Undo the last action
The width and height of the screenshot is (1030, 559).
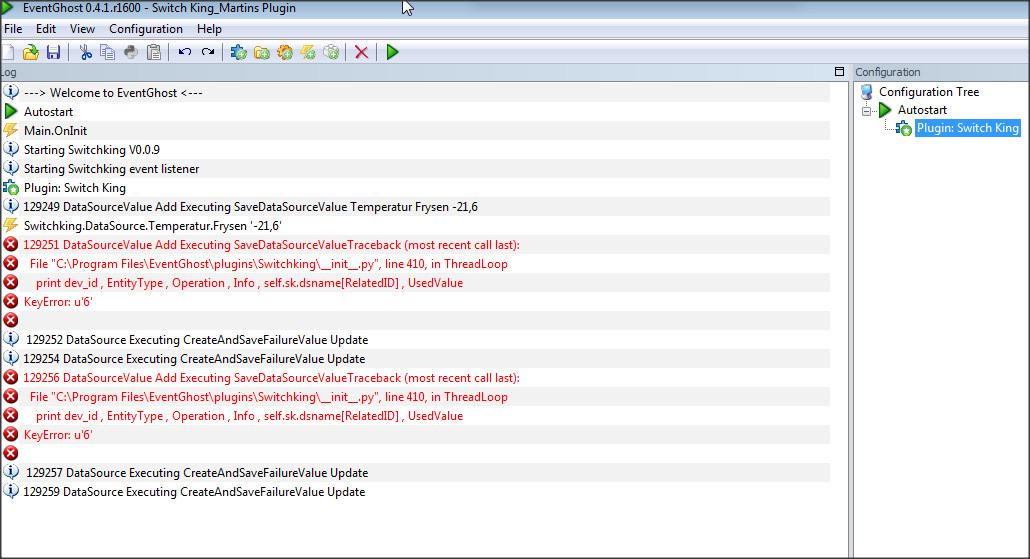185,53
